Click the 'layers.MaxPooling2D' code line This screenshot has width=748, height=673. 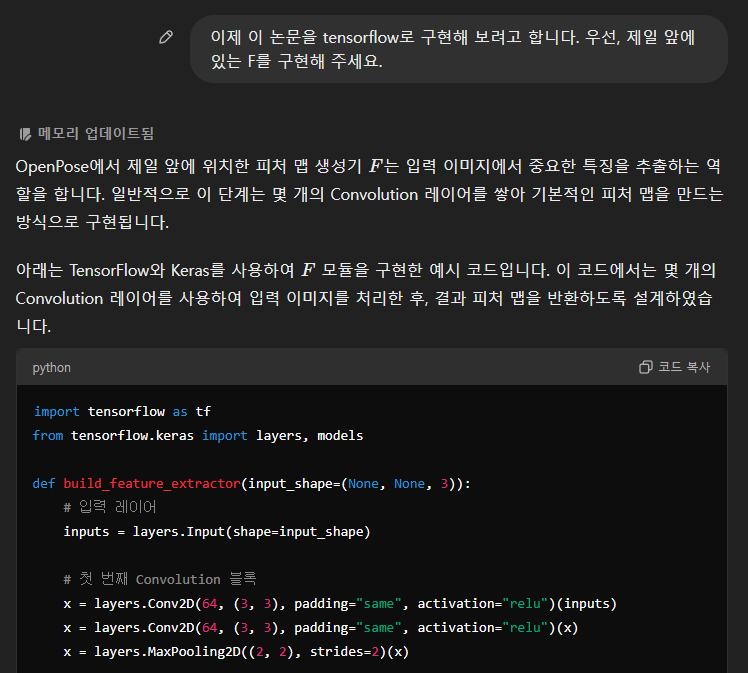point(236,652)
